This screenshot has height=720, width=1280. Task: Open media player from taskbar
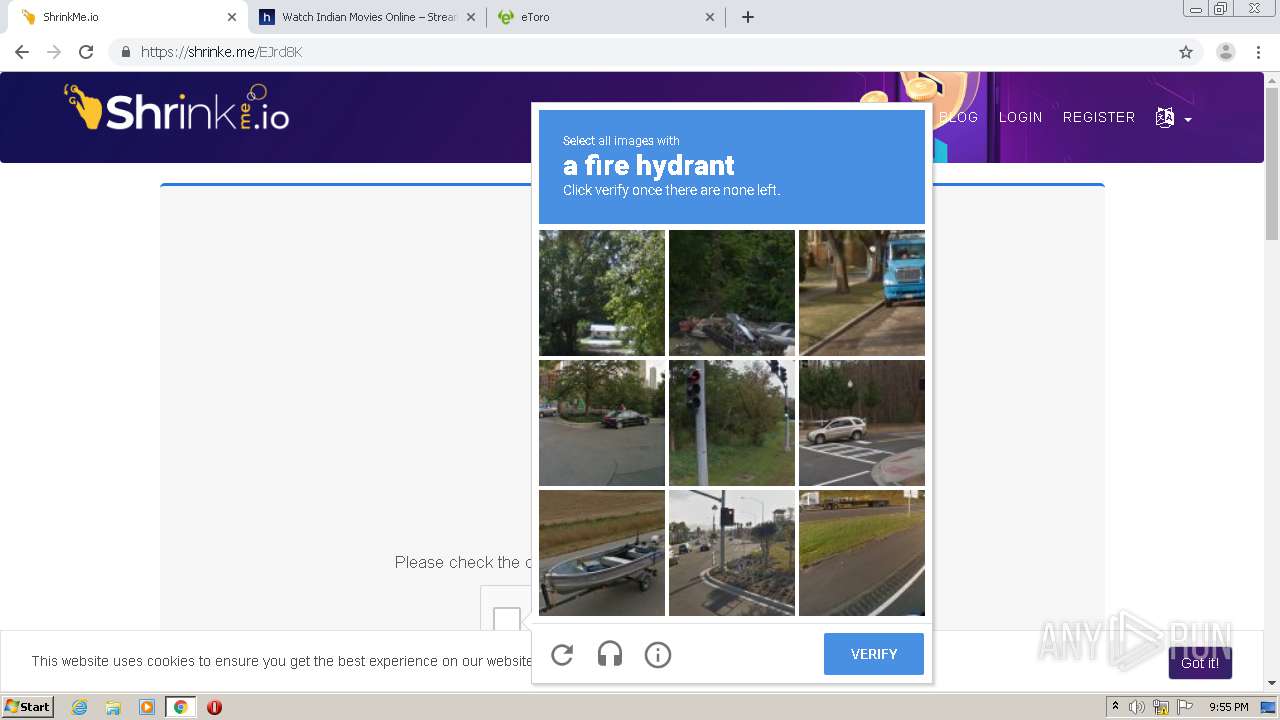(147, 707)
